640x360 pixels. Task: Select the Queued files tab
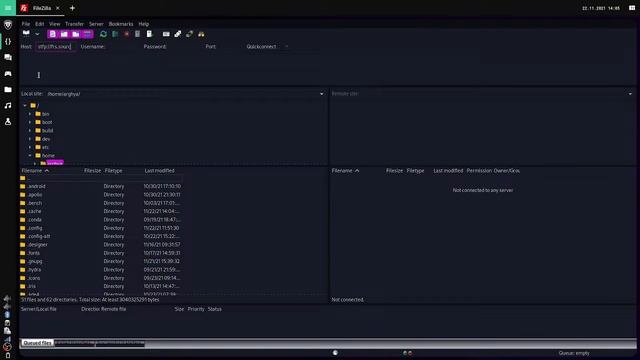coord(37,343)
